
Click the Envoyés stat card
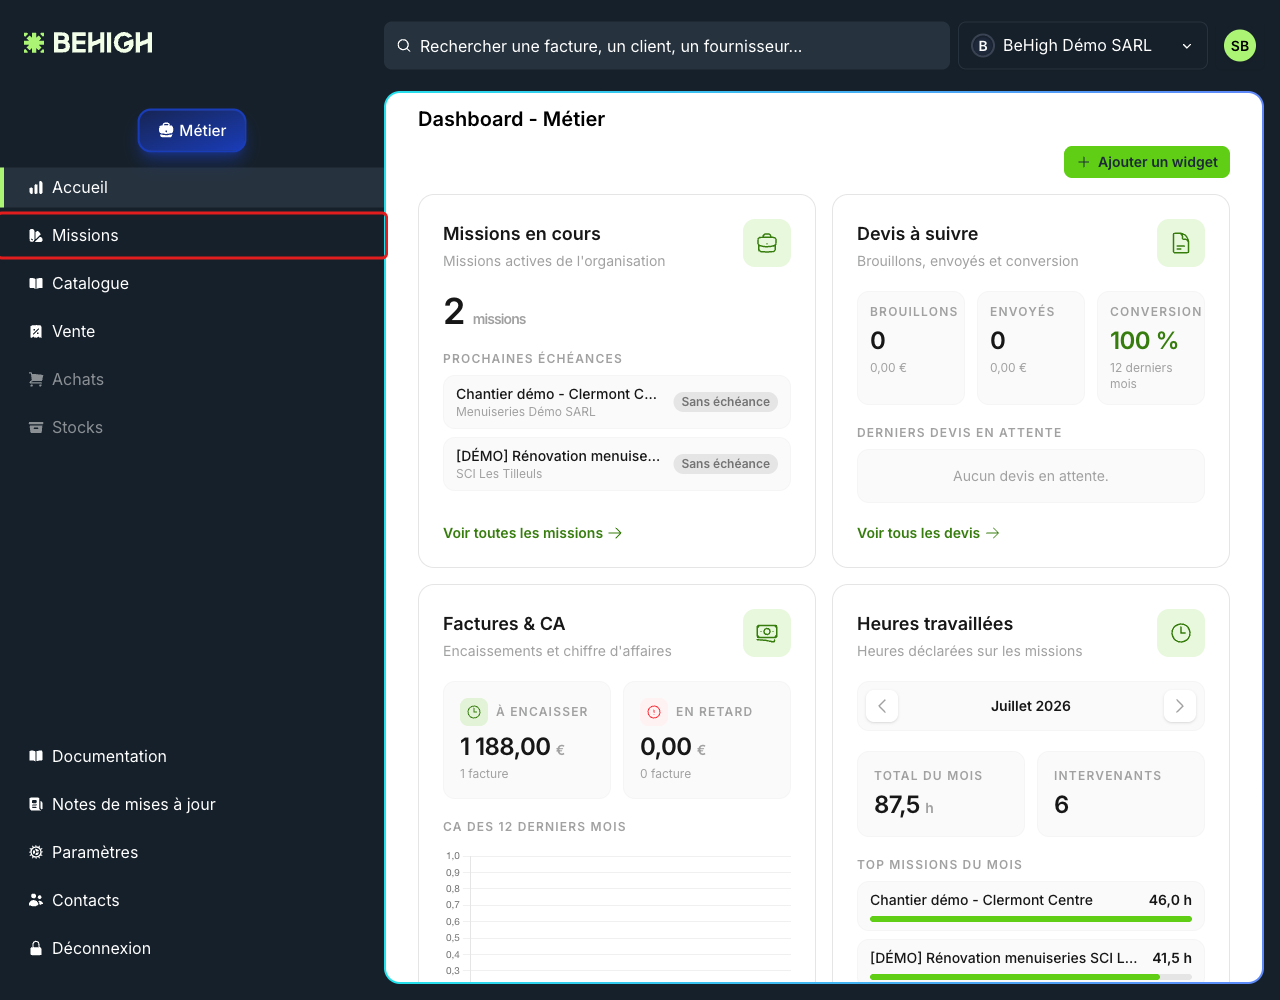(1031, 348)
